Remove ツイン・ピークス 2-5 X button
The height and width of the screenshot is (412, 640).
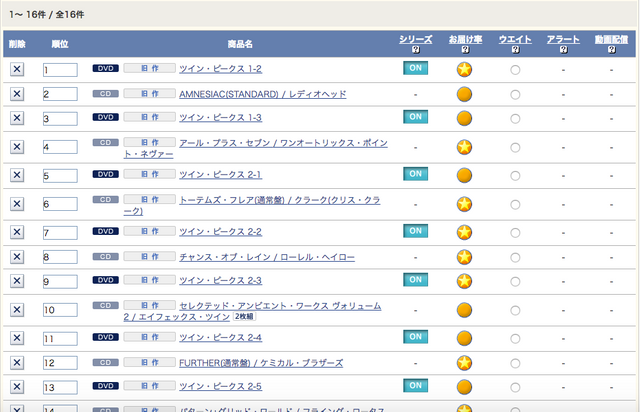[17, 387]
